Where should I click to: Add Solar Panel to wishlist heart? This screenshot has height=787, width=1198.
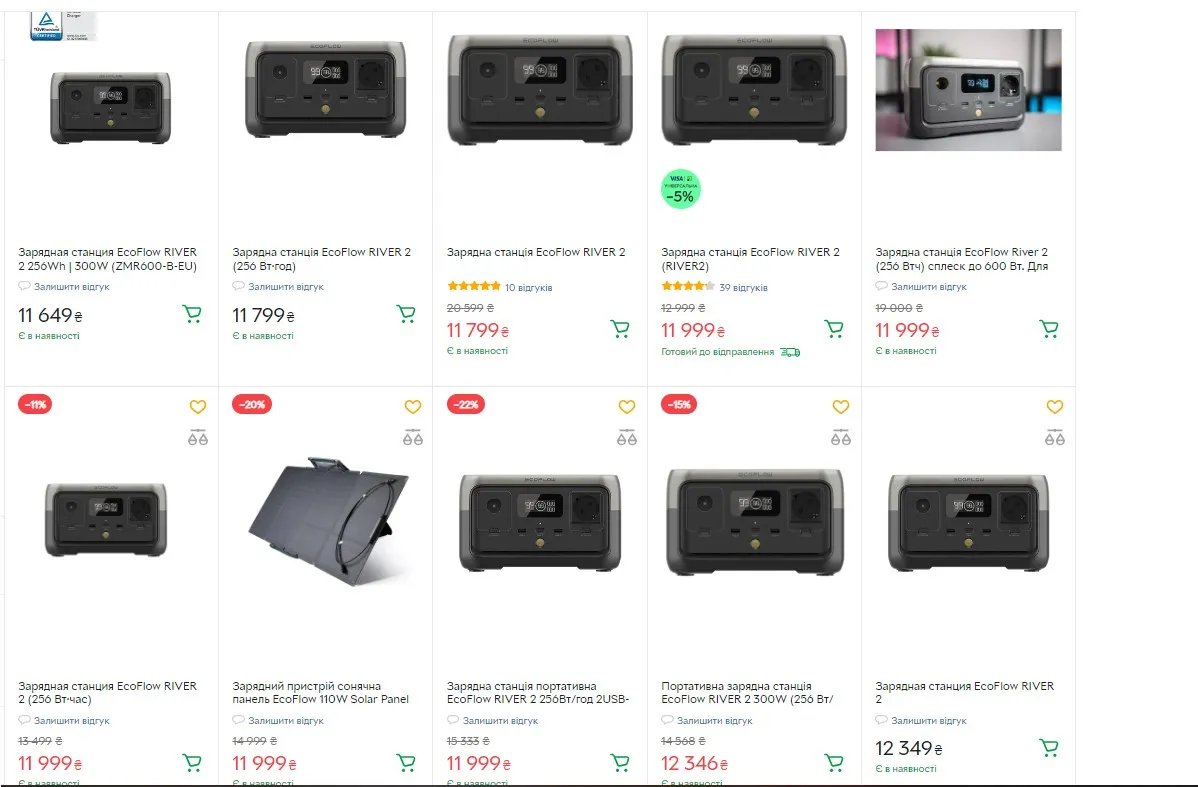point(412,407)
